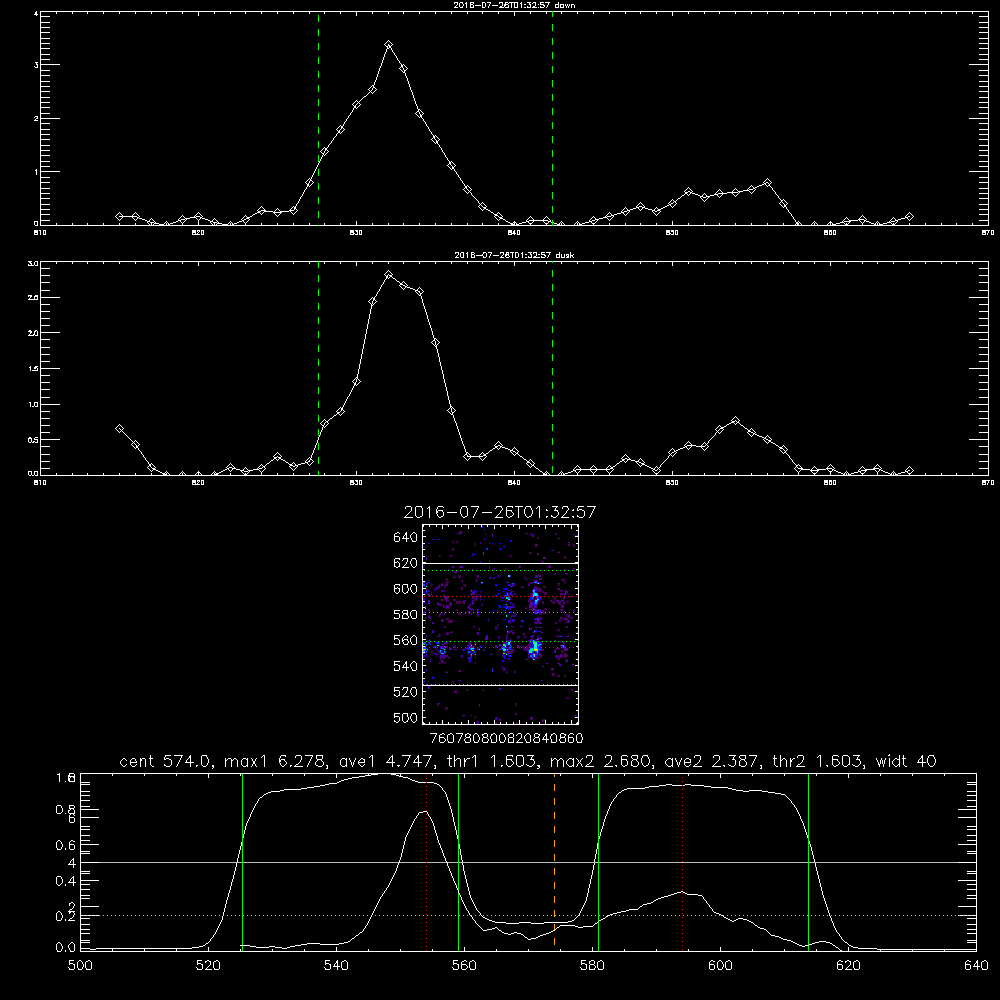Click the secondary peak diamond near 856 in dawn plot
This screenshot has height=1000, width=1000.
click(x=767, y=182)
